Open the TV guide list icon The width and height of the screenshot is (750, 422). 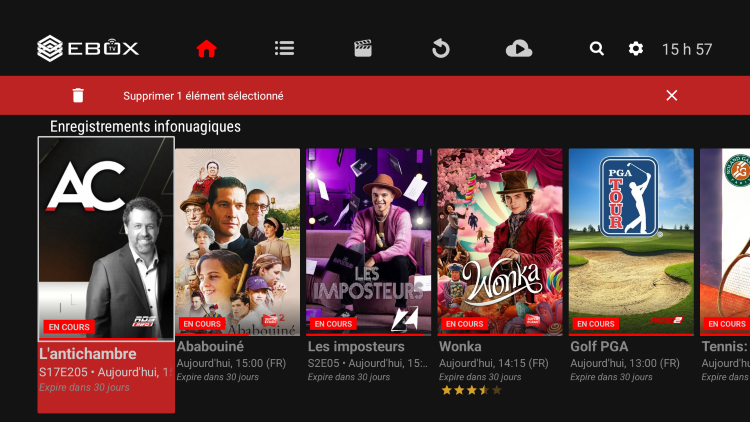[284, 48]
